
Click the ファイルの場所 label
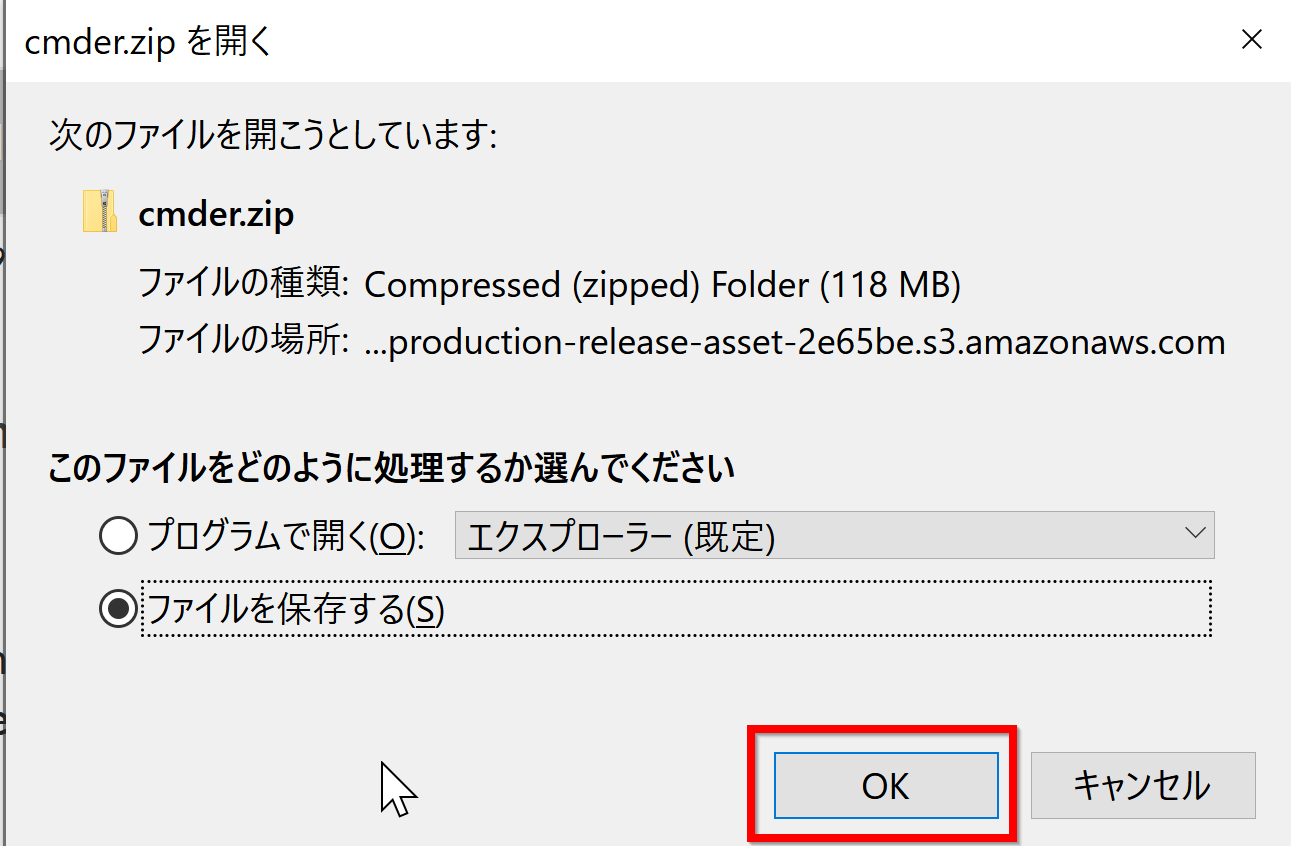243,342
